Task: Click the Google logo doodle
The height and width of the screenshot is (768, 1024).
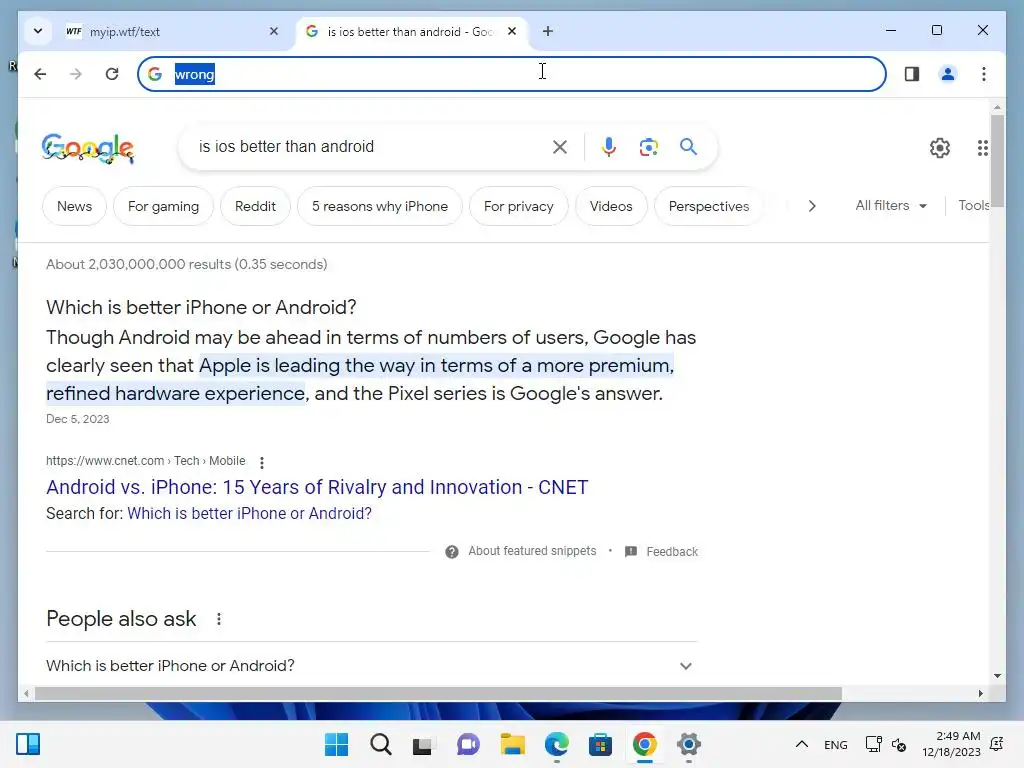Action: tap(88, 148)
